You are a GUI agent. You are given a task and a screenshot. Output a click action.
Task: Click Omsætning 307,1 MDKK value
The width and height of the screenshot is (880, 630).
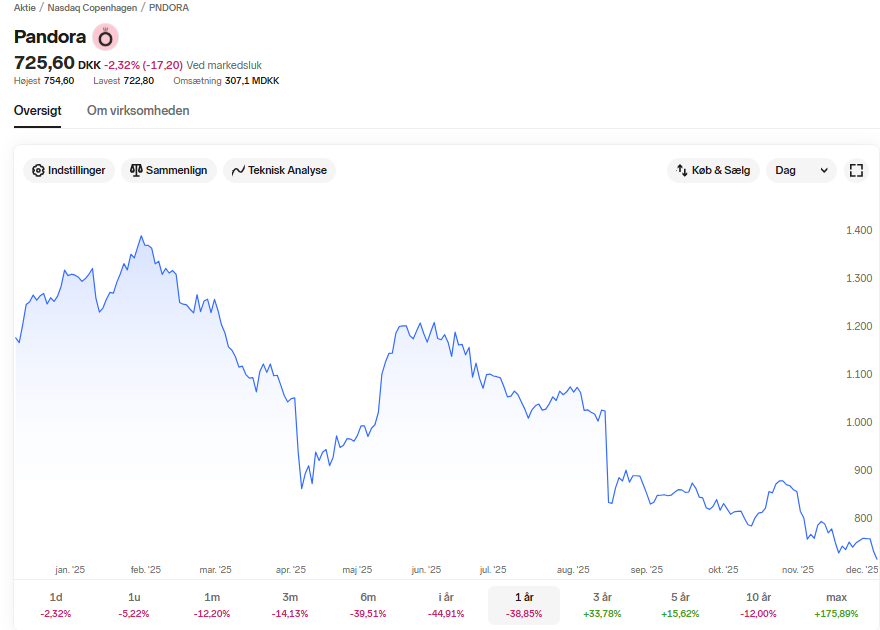click(x=226, y=81)
